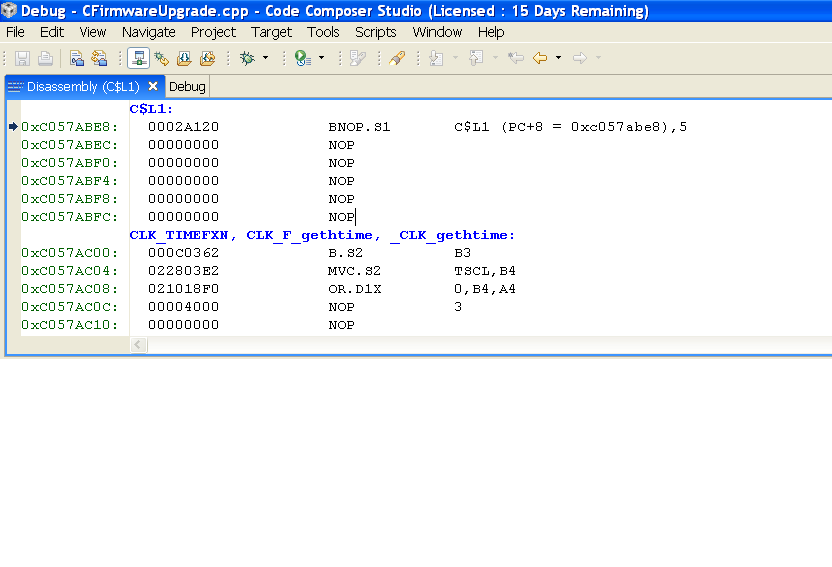Image resolution: width=832 pixels, height=567 pixels.
Task: Open the dropdown next to previous annotation icon
Action: [x=495, y=58]
